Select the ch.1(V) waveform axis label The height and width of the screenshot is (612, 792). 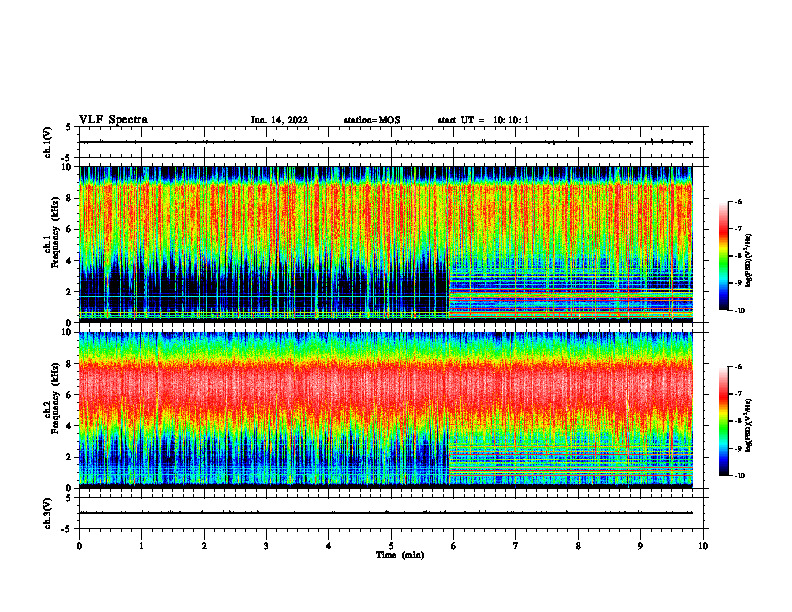click(x=48, y=142)
